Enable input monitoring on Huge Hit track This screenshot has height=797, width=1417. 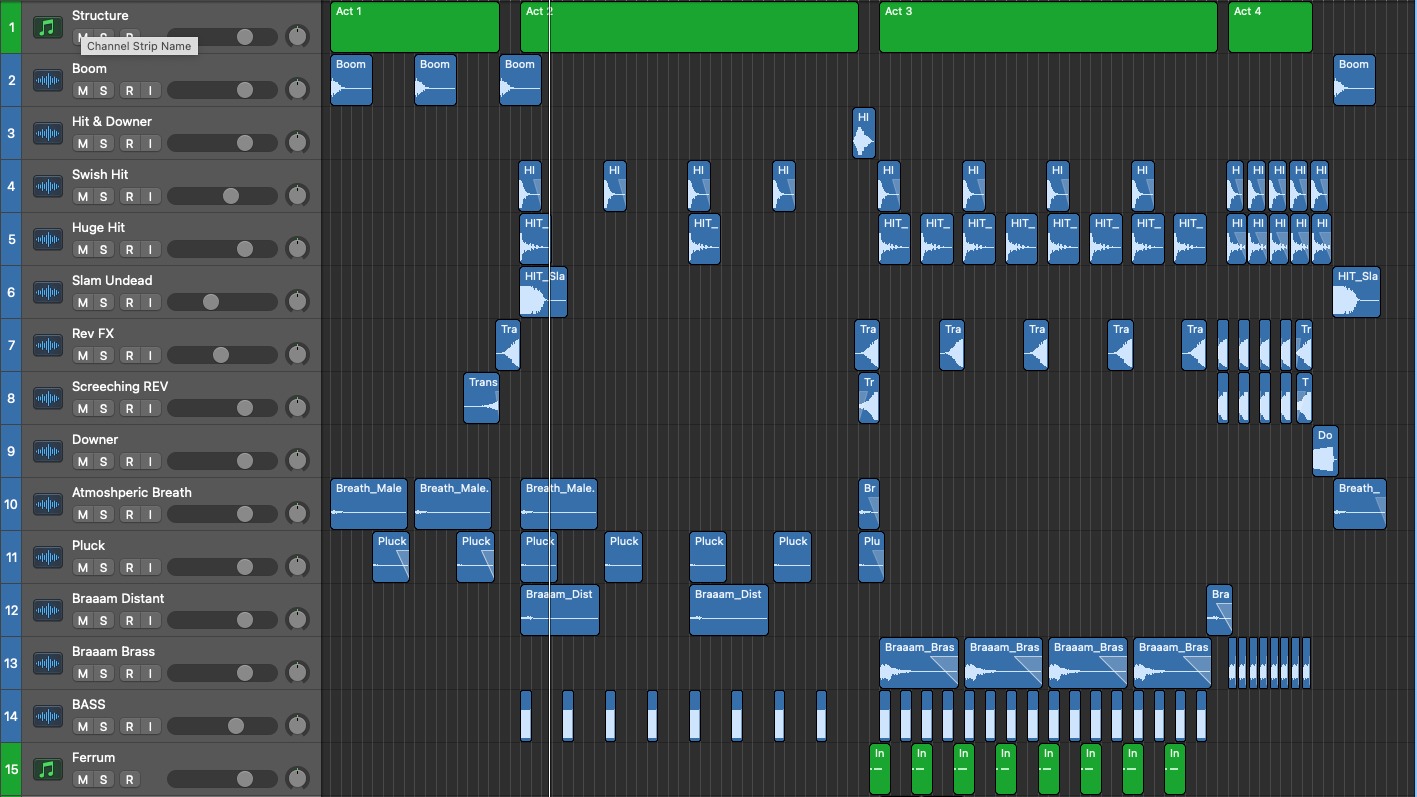(149, 250)
